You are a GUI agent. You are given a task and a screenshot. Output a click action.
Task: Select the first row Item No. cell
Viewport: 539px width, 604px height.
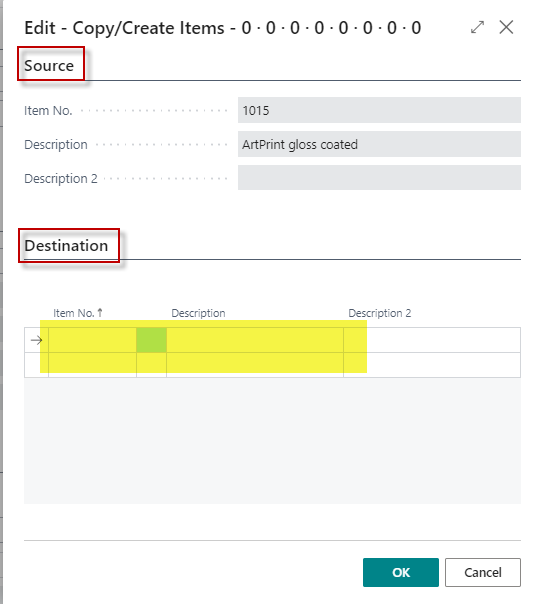pyautogui.click(x=92, y=340)
